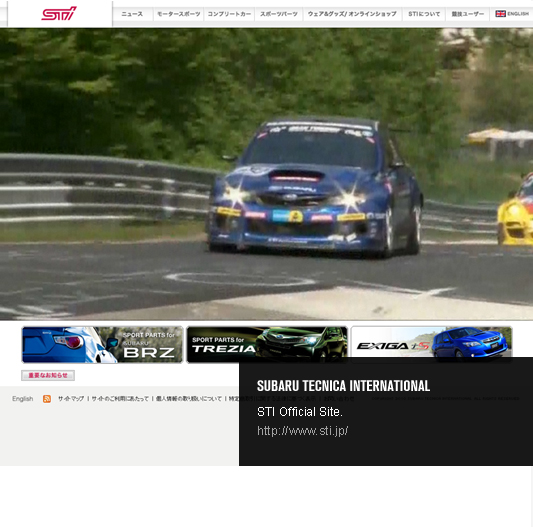Open the Sport Parts for TREZIA banner
The image size is (533, 527).
pyautogui.click(x=267, y=344)
